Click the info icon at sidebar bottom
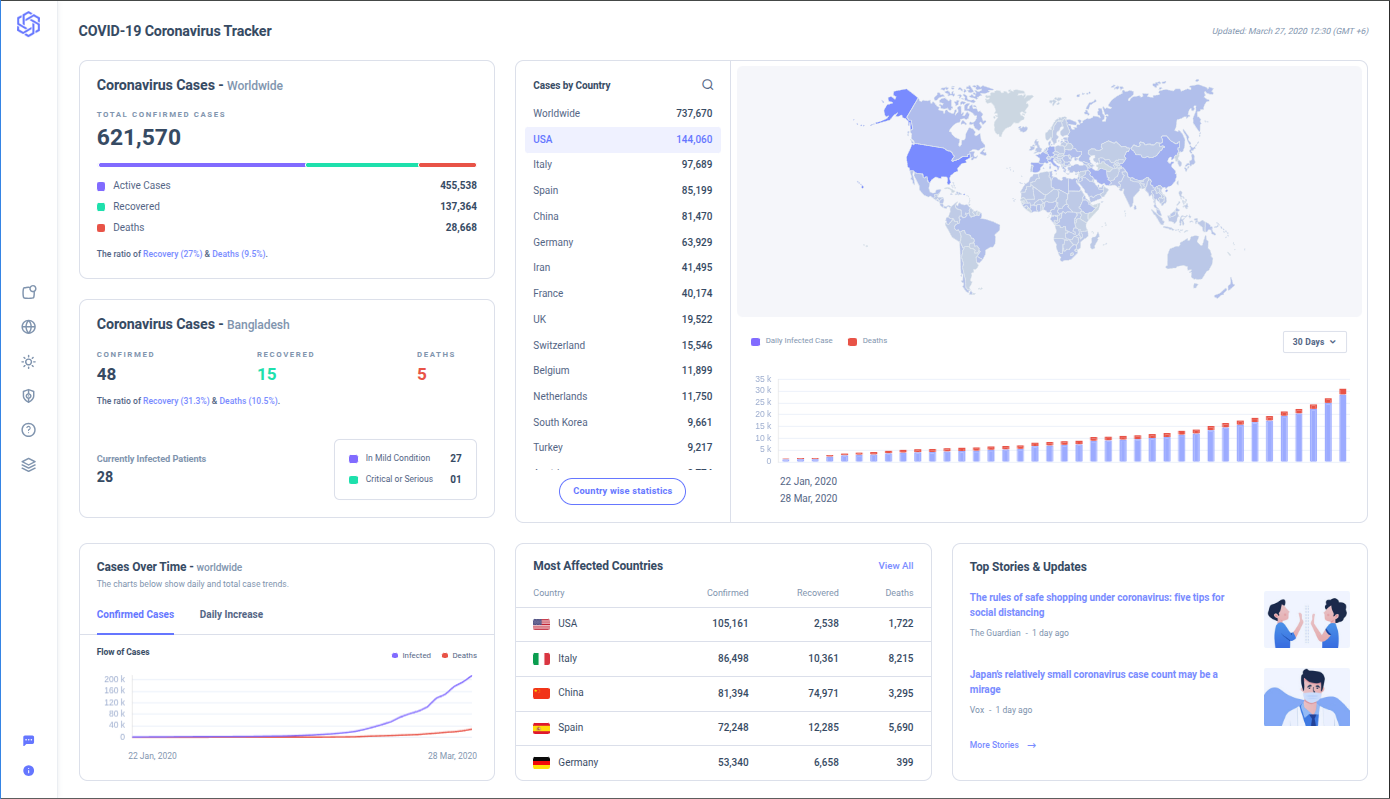The width and height of the screenshot is (1390, 799). [x=28, y=771]
